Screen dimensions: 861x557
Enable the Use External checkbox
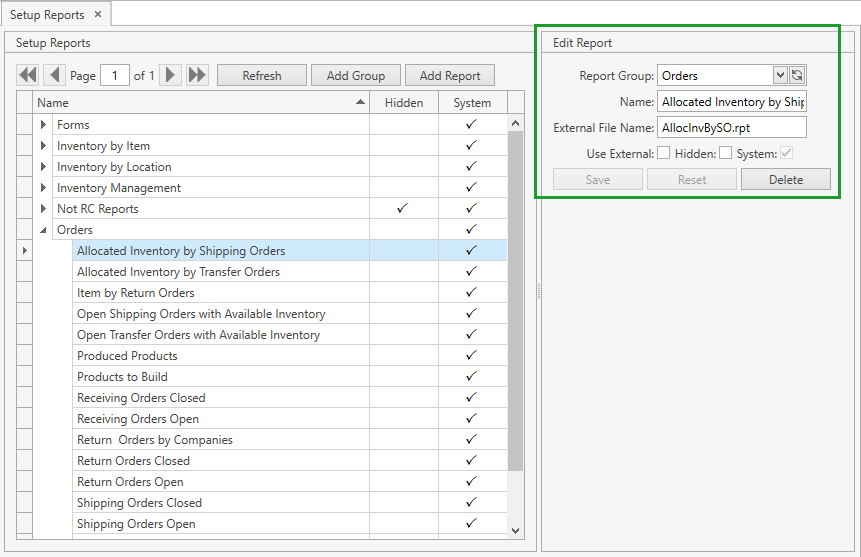(663, 153)
